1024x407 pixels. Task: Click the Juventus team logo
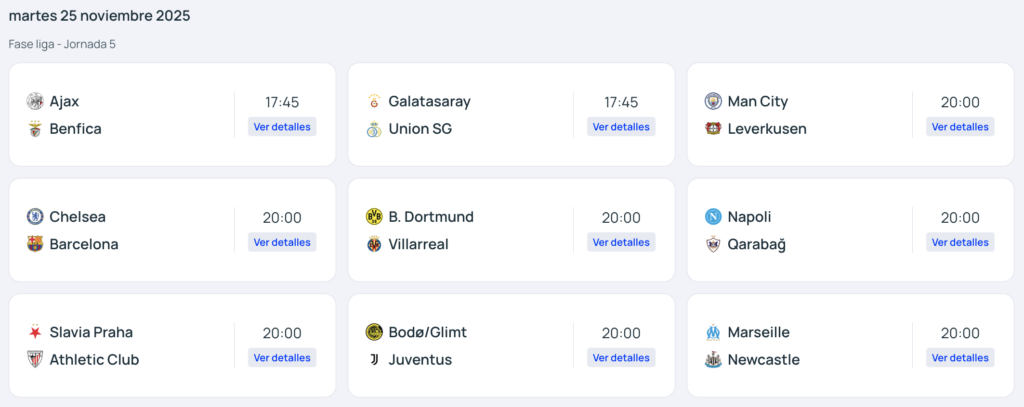pos(374,360)
